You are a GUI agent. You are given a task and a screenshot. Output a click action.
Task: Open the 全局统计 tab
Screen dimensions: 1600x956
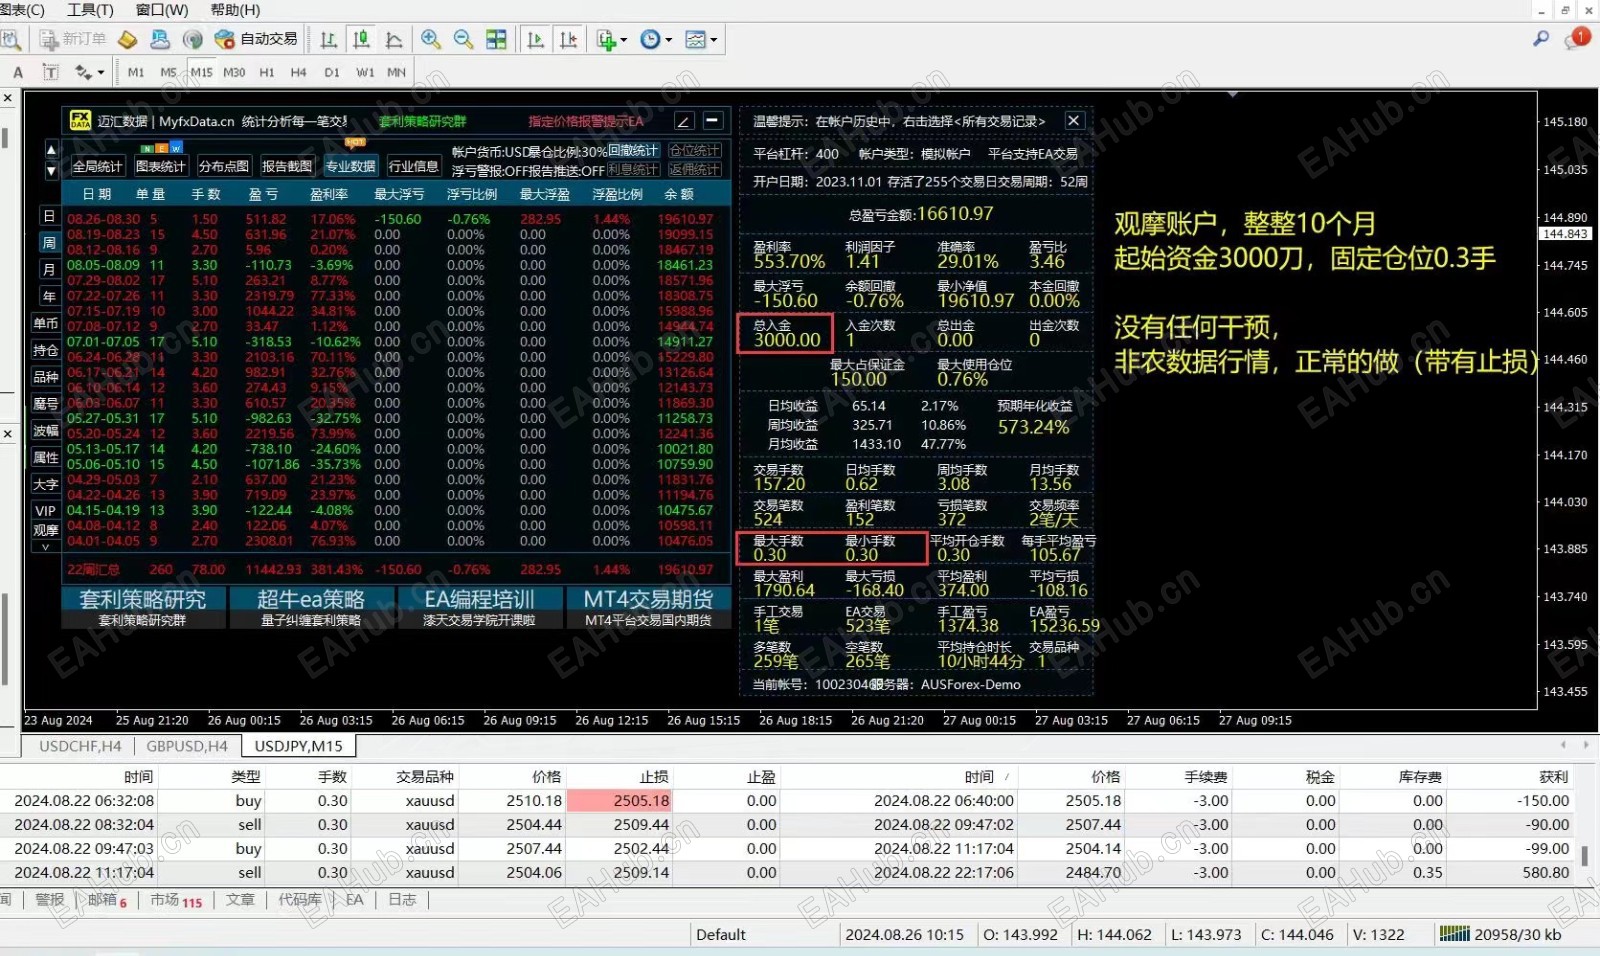[97, 166]
